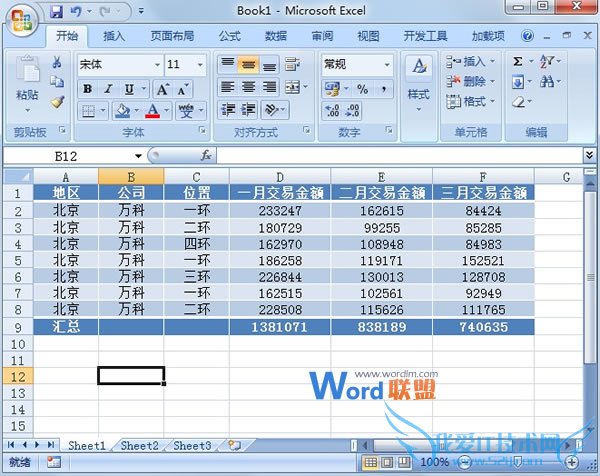
Task: Open Excel help question mark
Action: [x=527, y=36]
